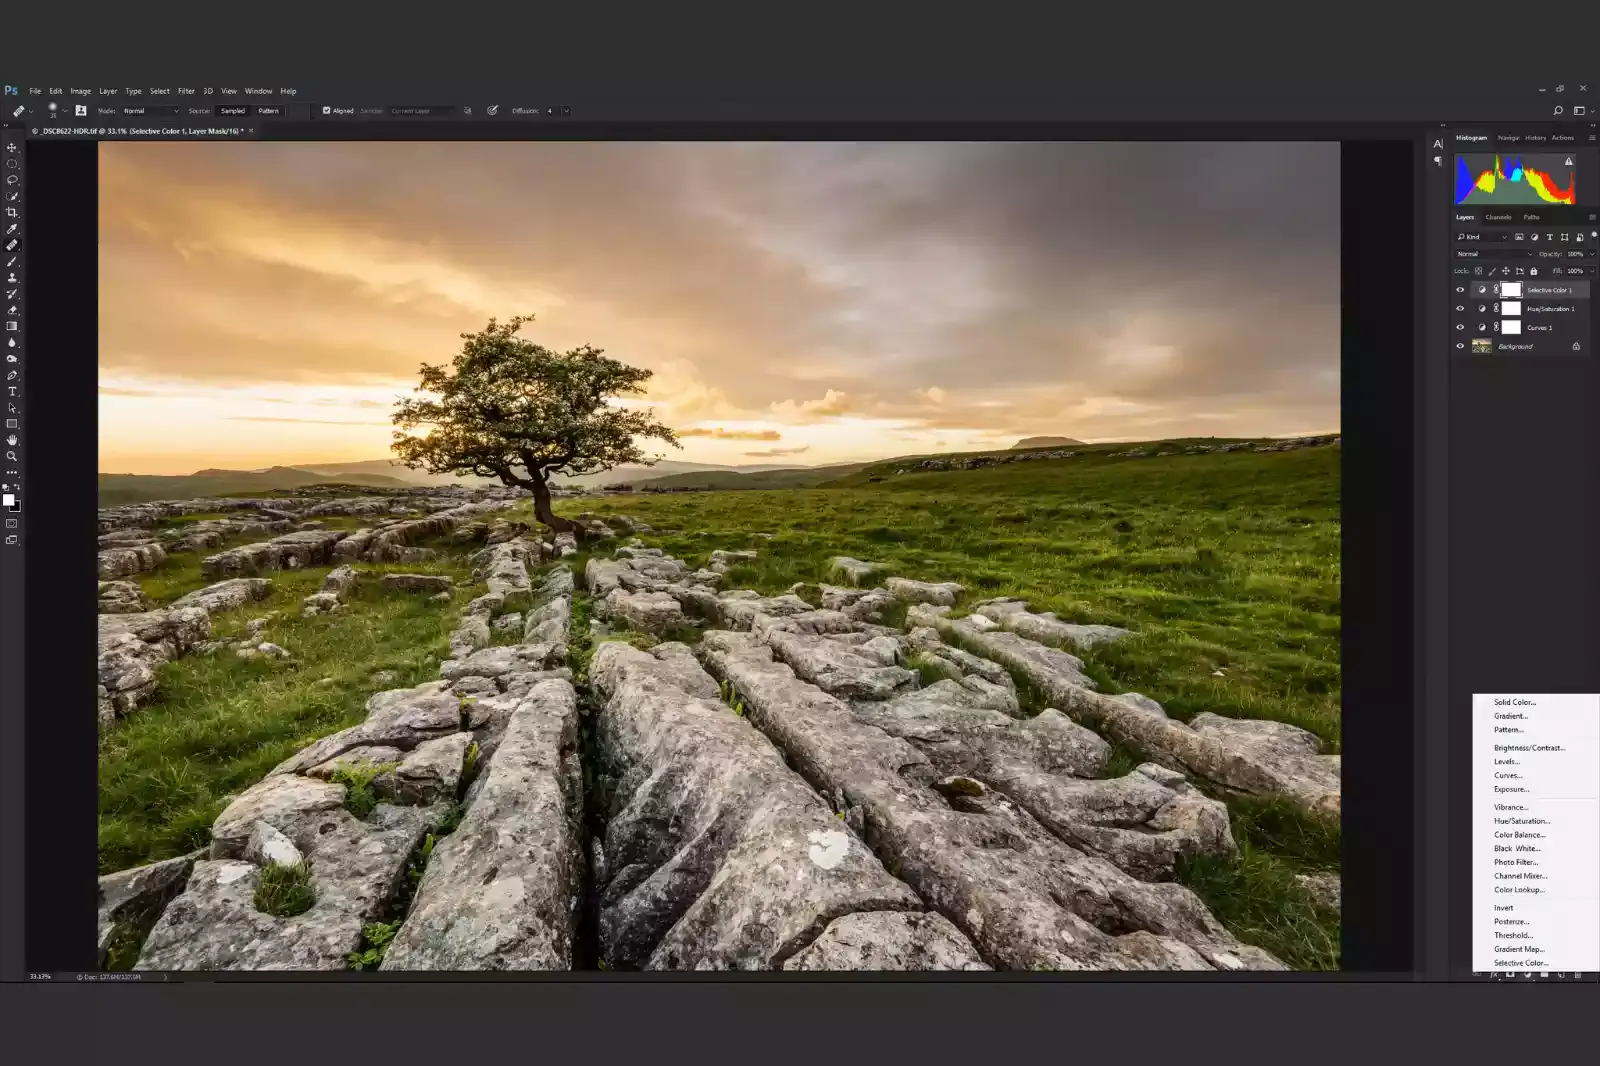Switch to the Channels tab
The image size is (1600, 1066).
coord(1498,217)
